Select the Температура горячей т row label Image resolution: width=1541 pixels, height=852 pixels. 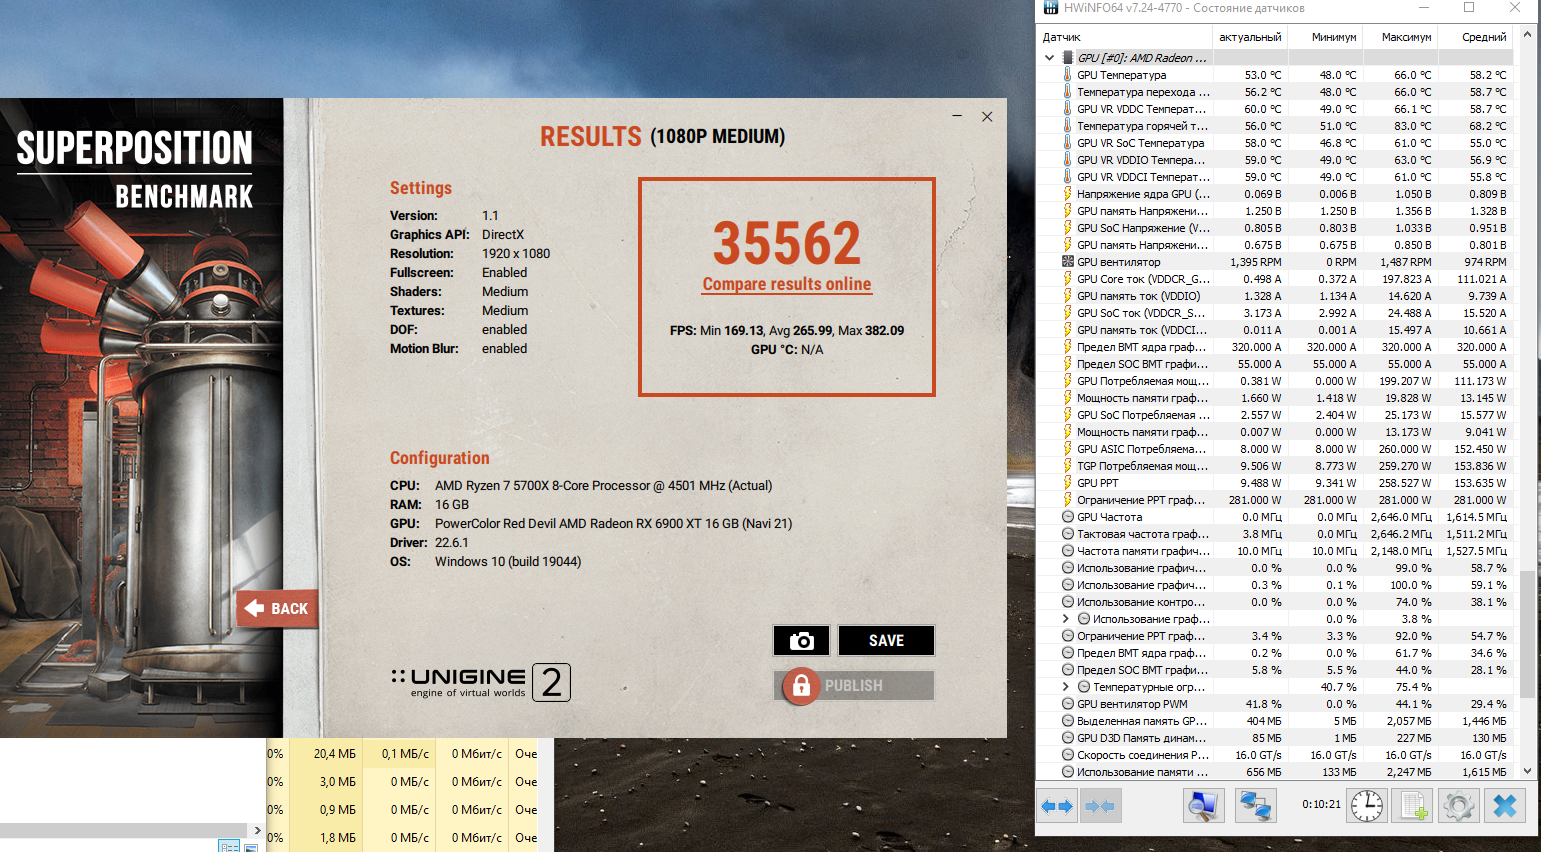(1143, 126)
